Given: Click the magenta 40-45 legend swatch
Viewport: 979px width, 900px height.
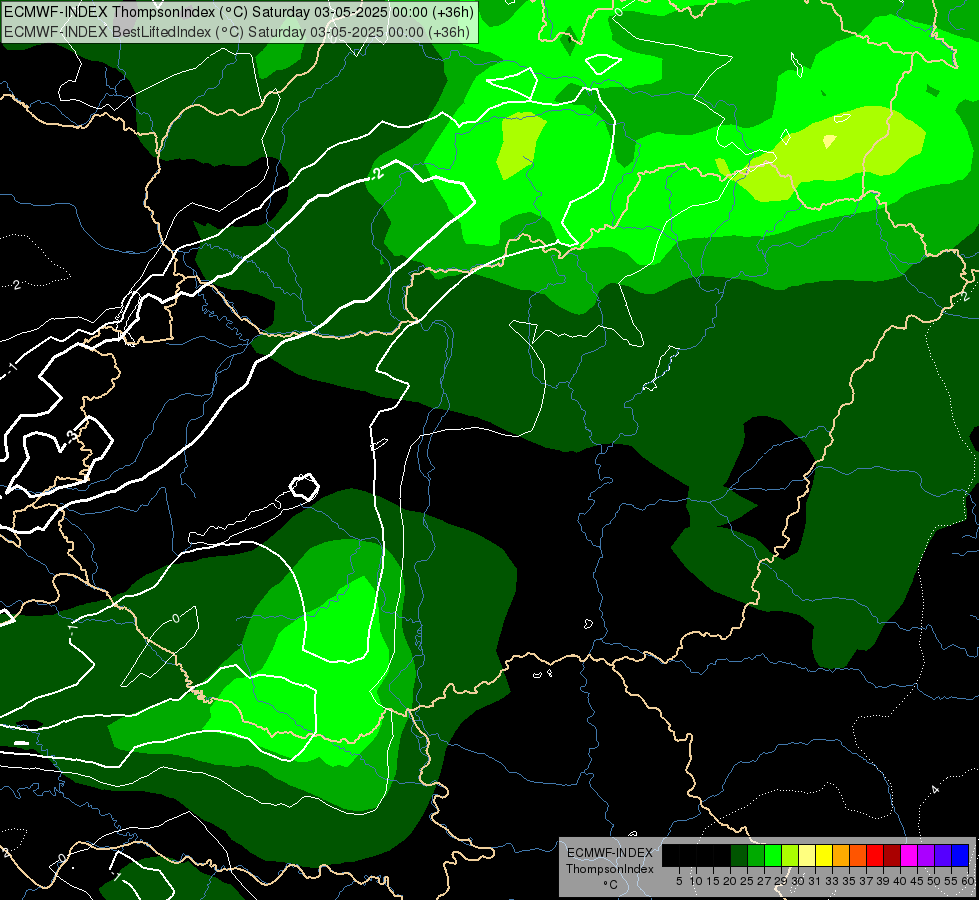Looking at the screenshot, I should (909, 855).
